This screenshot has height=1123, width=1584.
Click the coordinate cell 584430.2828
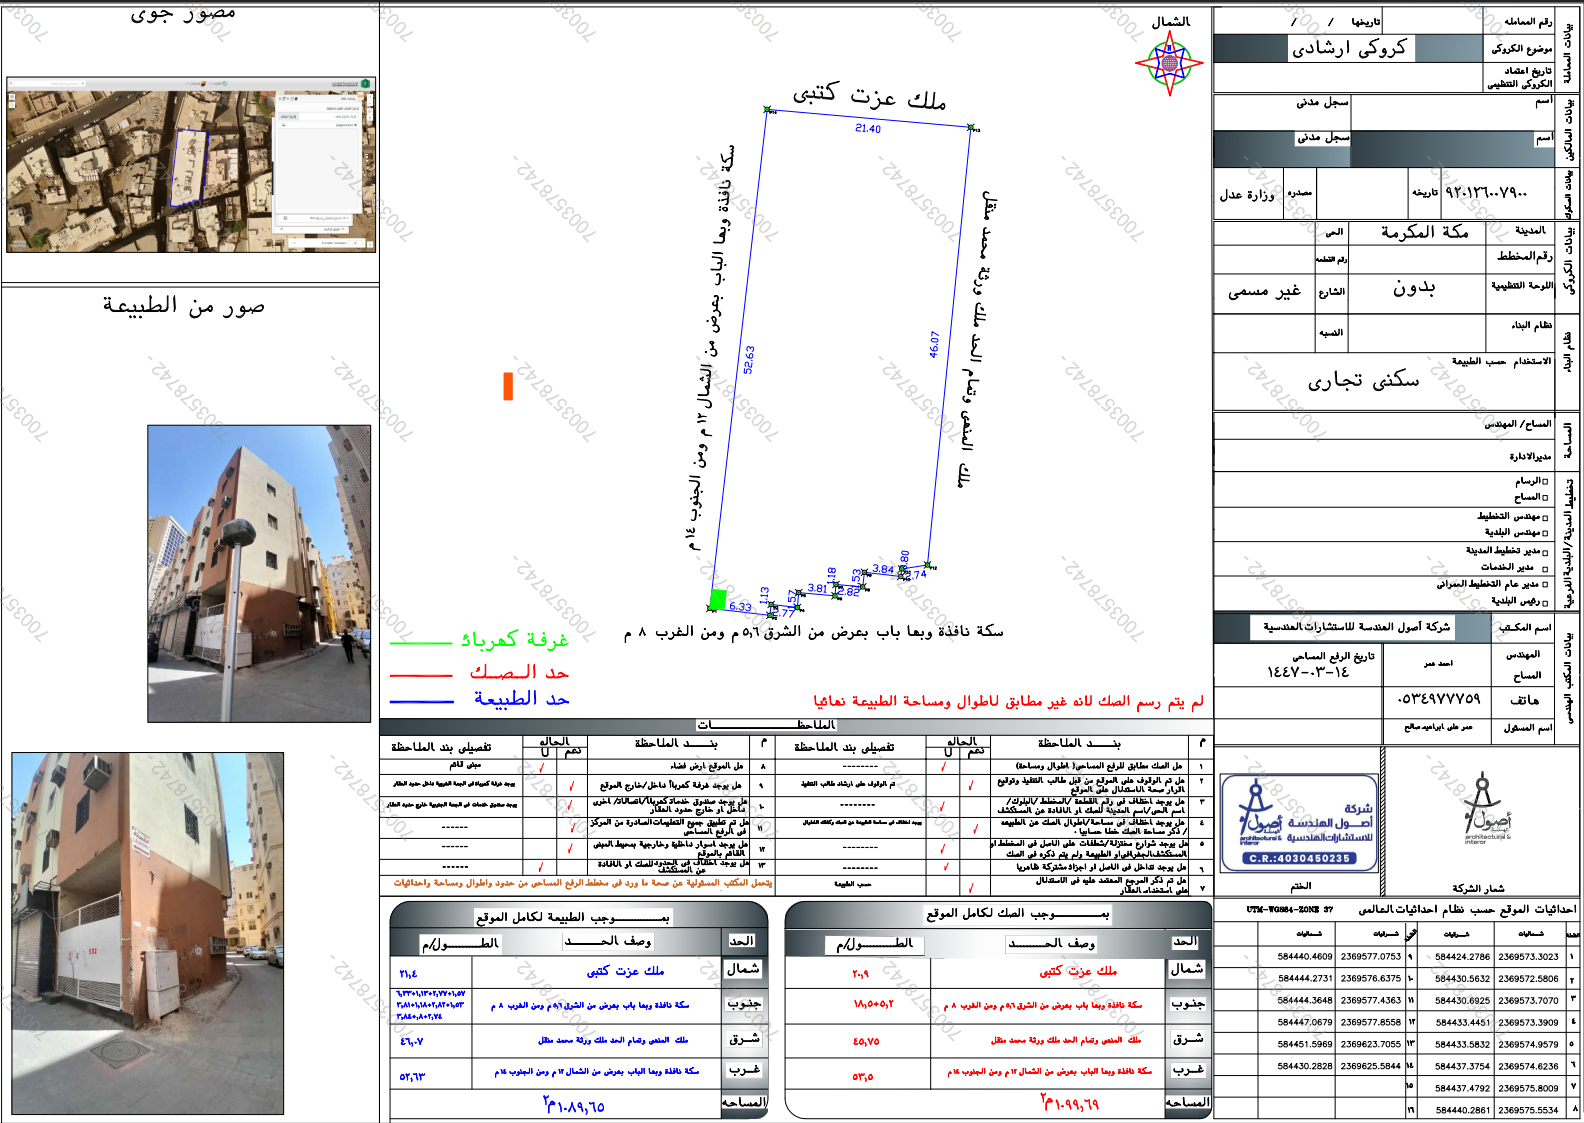pos(1305,1066)
